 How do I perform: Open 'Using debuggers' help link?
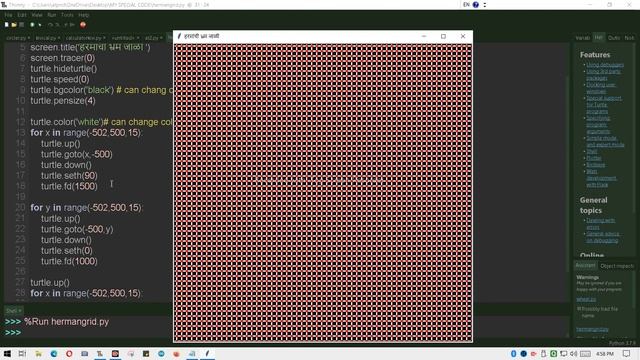coord(605,65)
